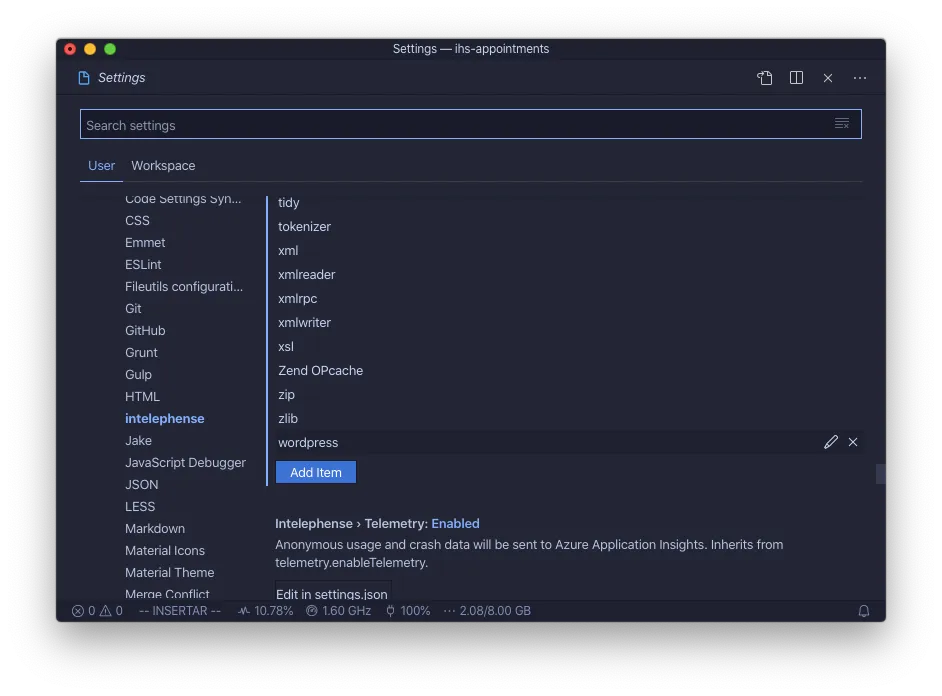The height and width of the screenshot is (696, 942).
Task: Open settings JSON file icon
Action: pyautogui.click(x=764, y=78)
